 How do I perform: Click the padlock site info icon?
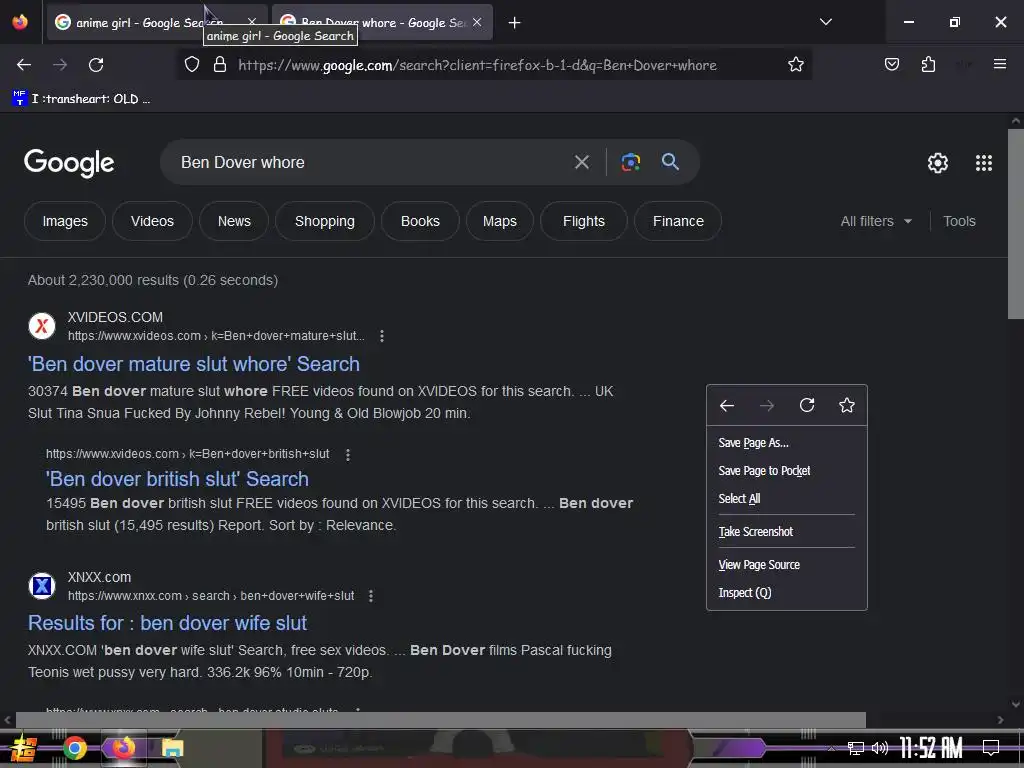(220, 65)
